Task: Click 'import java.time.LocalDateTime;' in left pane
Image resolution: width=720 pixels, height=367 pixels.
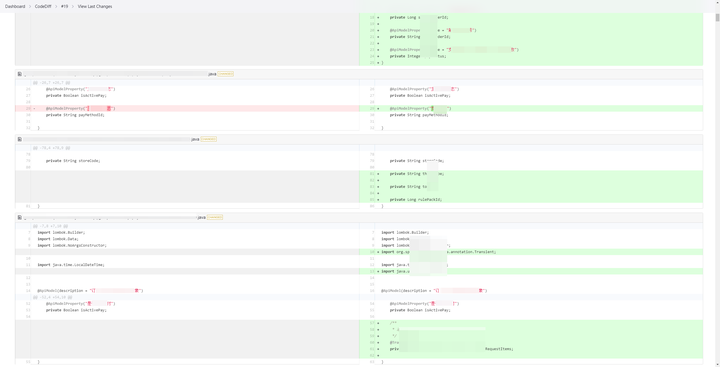Action: 71,265
